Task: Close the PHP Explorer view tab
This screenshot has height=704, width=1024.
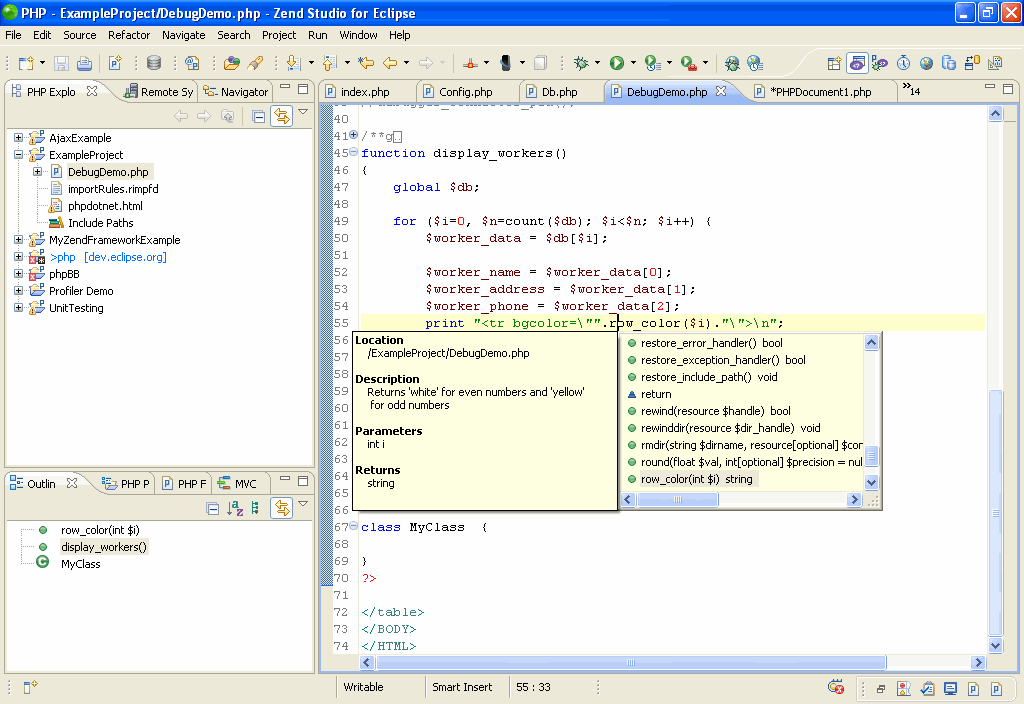Action: (92, 91)
